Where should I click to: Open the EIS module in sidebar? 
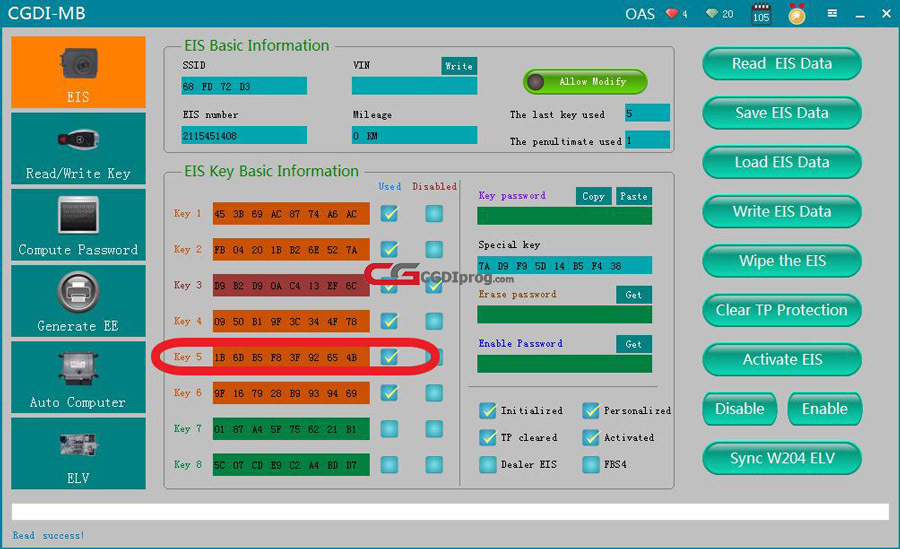[x=78, y=72]
